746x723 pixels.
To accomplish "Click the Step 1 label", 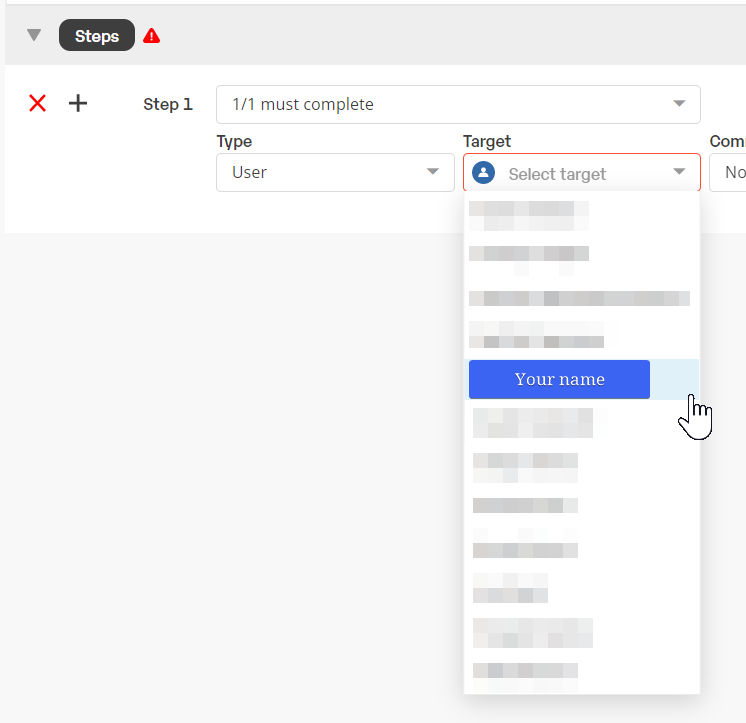I will (x=167, y=104).
